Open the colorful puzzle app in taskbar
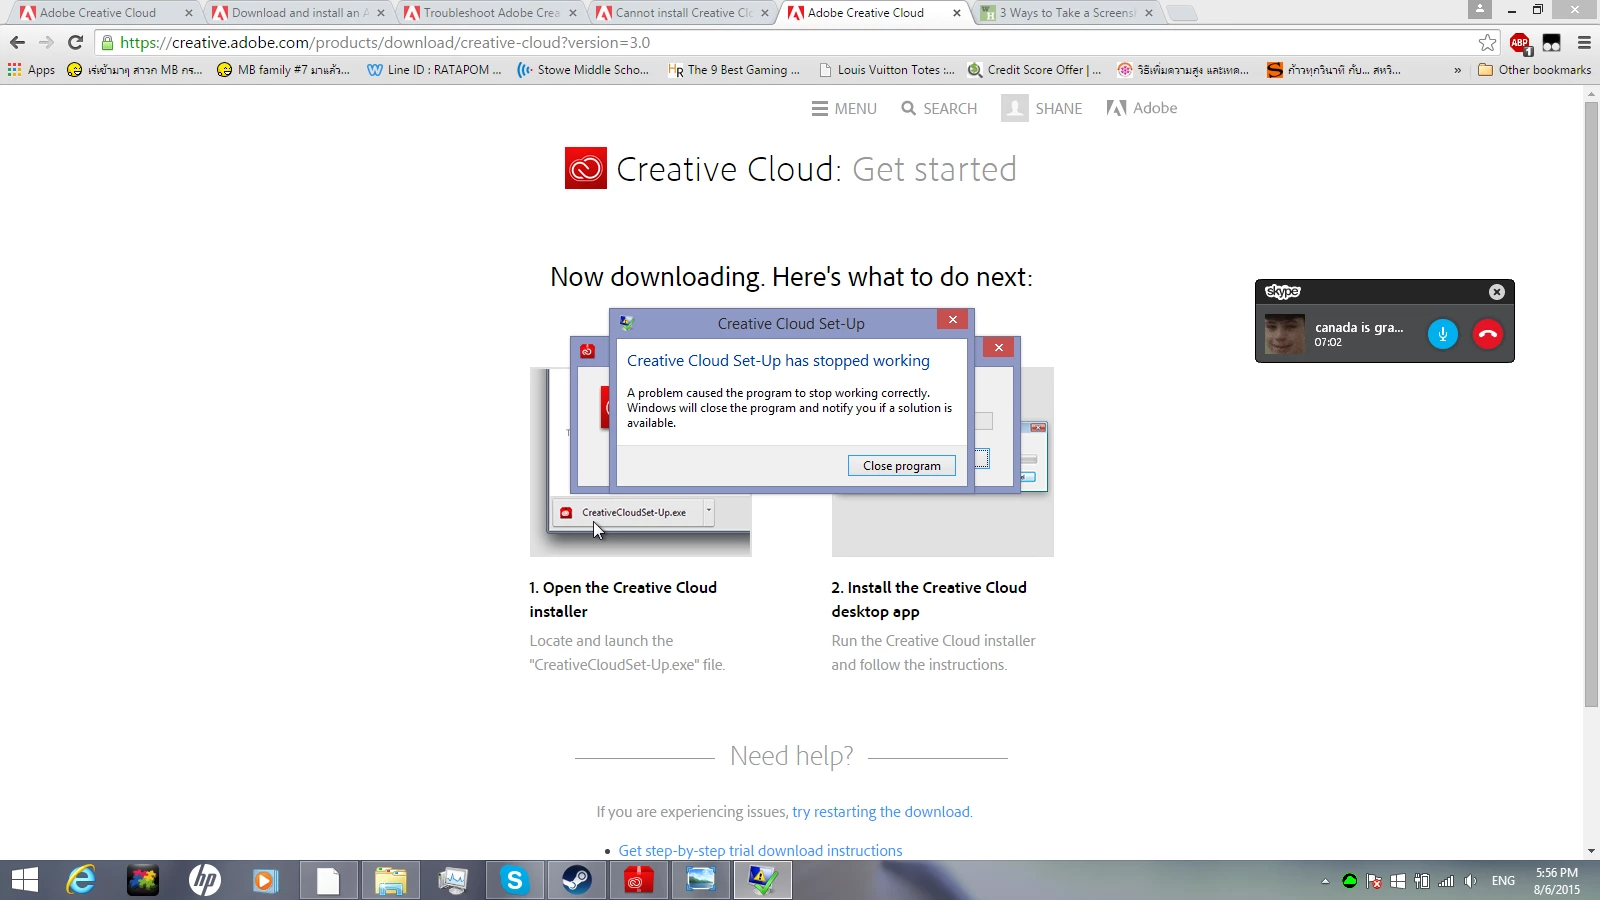 coord(143,880)
